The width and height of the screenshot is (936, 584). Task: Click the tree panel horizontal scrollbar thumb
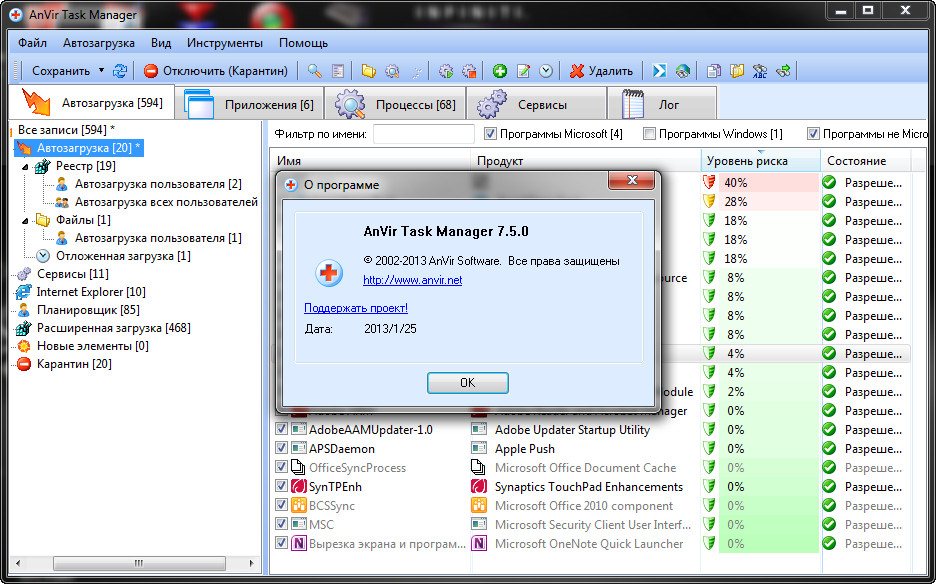[x=139, y=563]
